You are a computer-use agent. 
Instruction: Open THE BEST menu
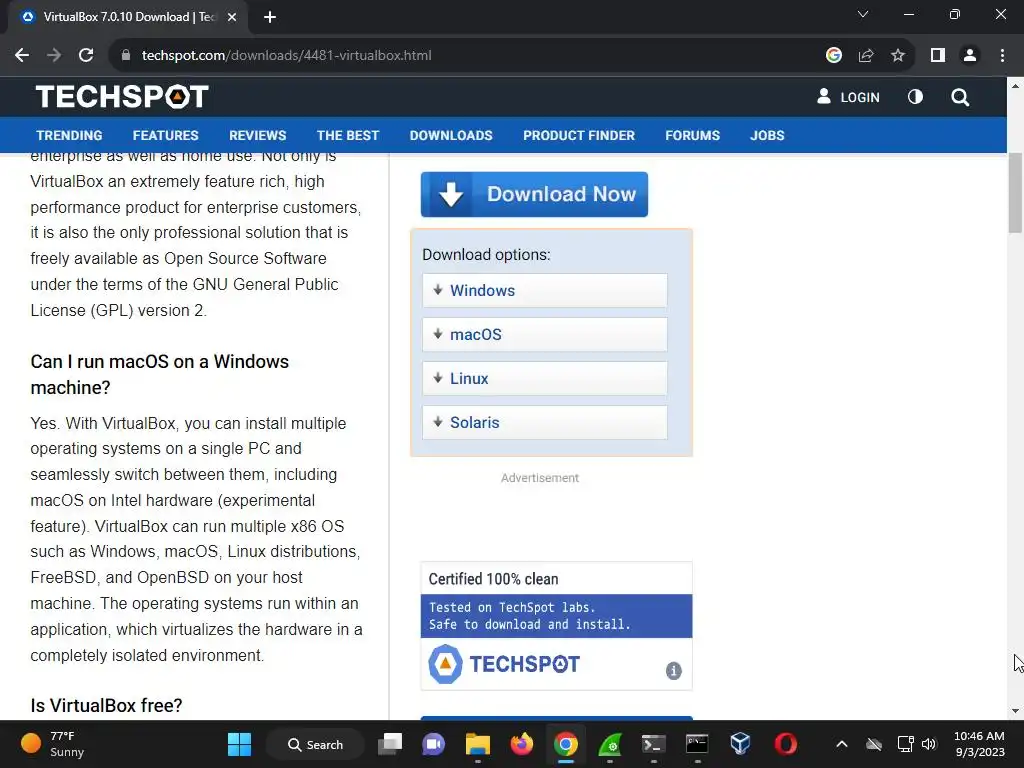348,135
